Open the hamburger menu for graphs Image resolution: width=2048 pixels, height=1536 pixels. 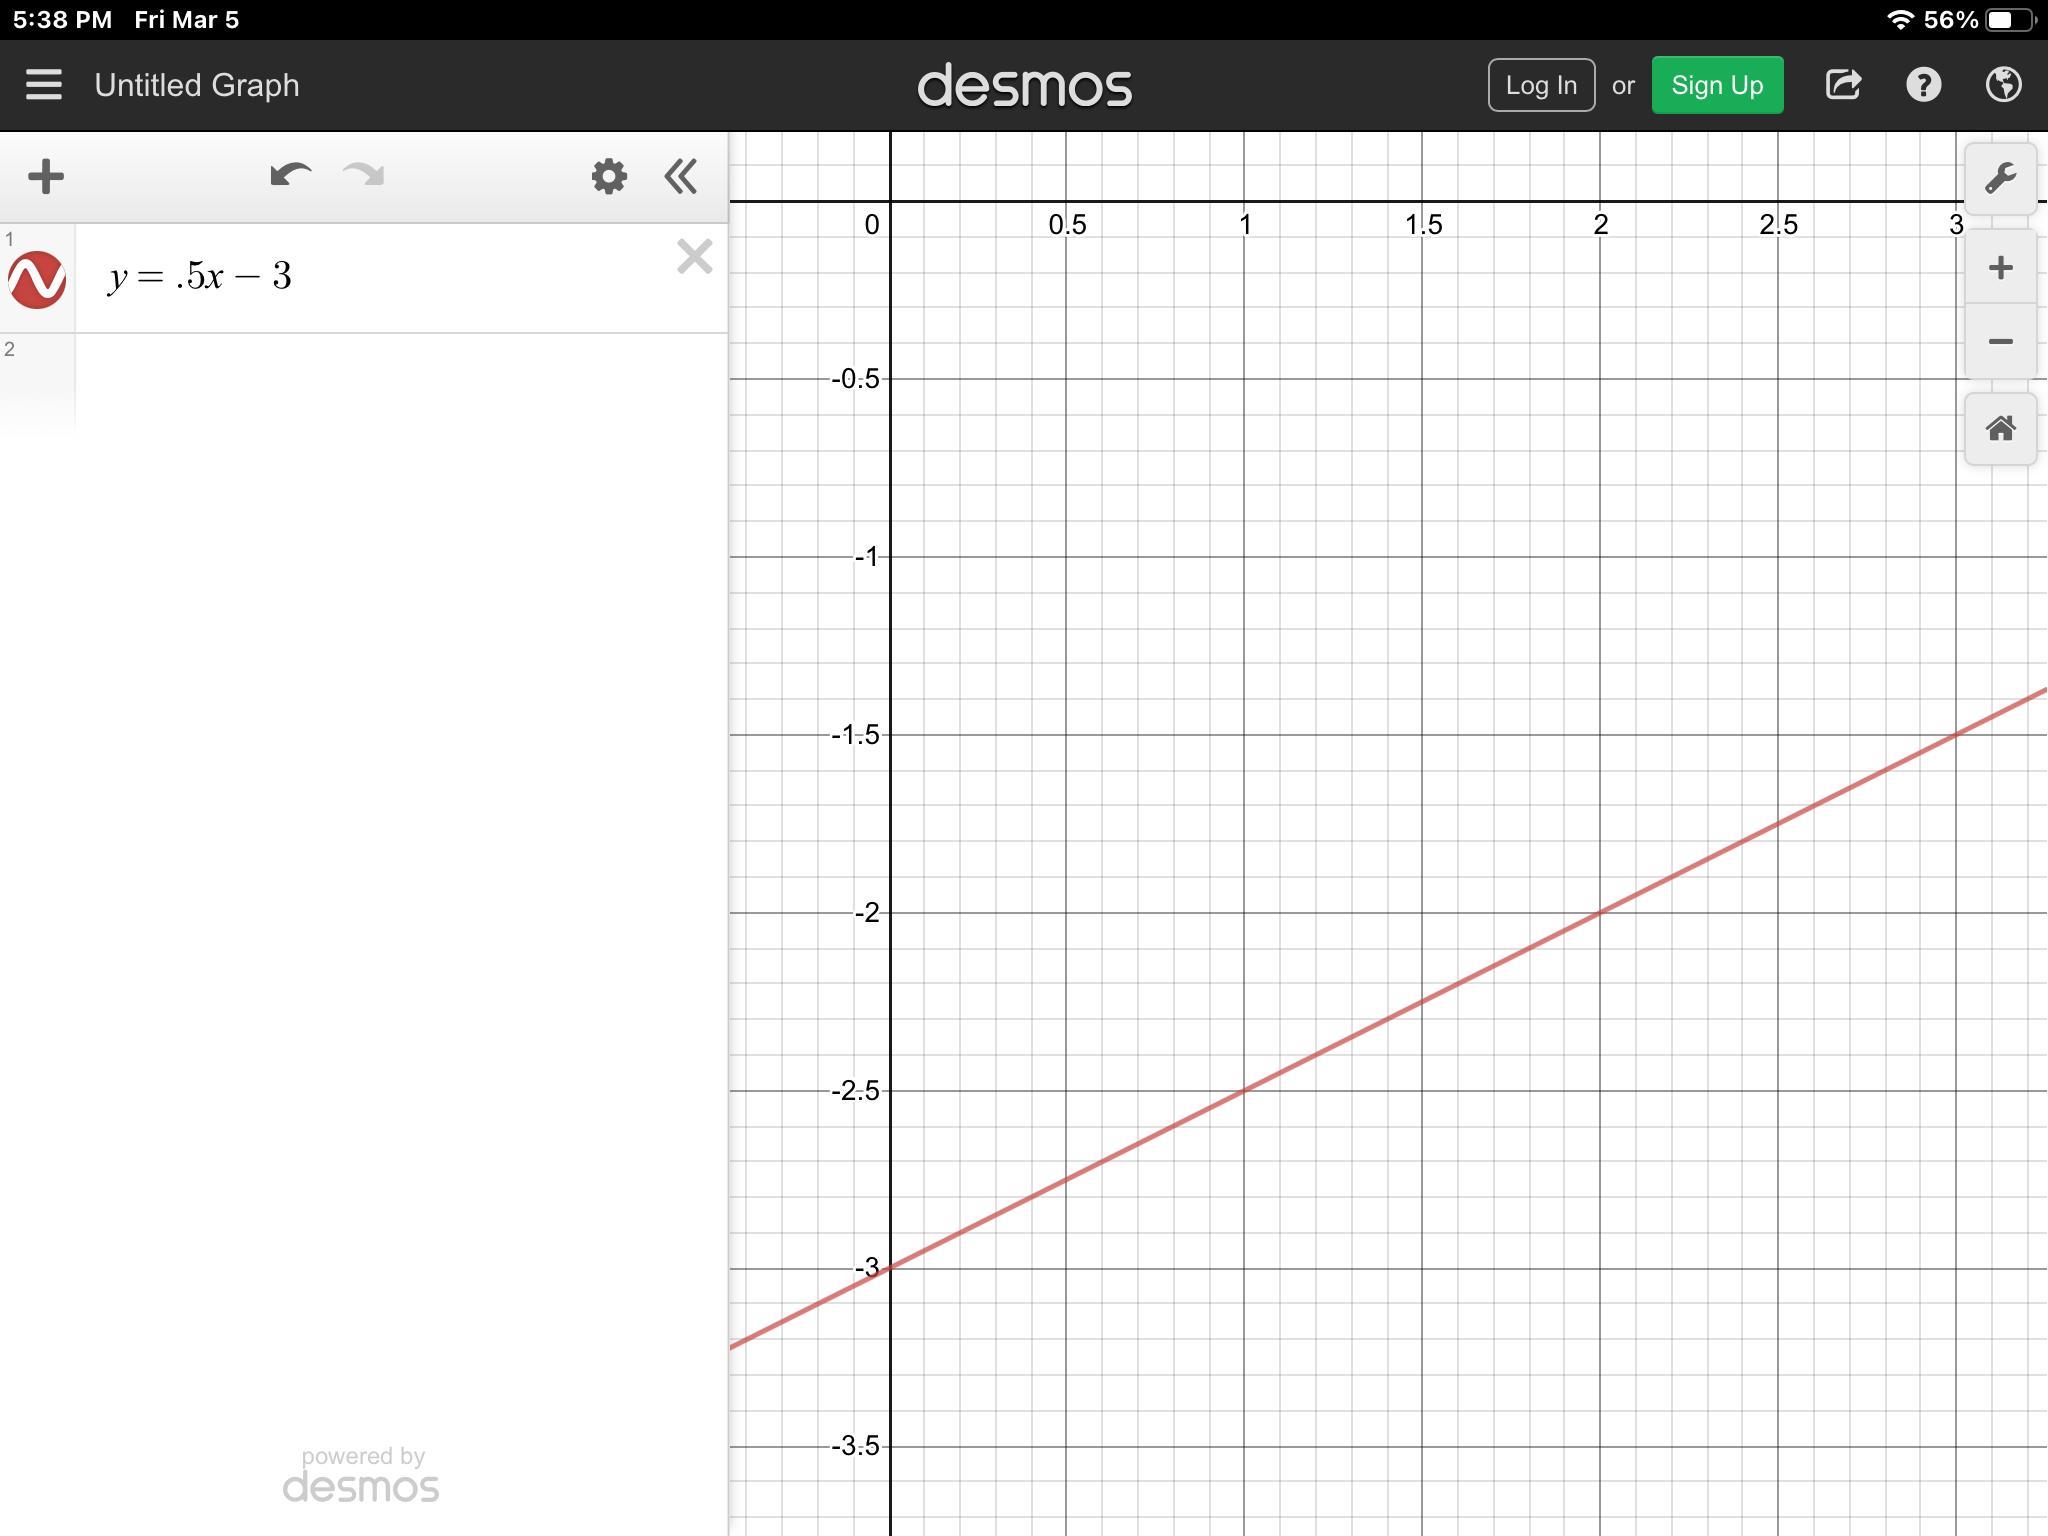pyautogui.click(x=44, y=85)
